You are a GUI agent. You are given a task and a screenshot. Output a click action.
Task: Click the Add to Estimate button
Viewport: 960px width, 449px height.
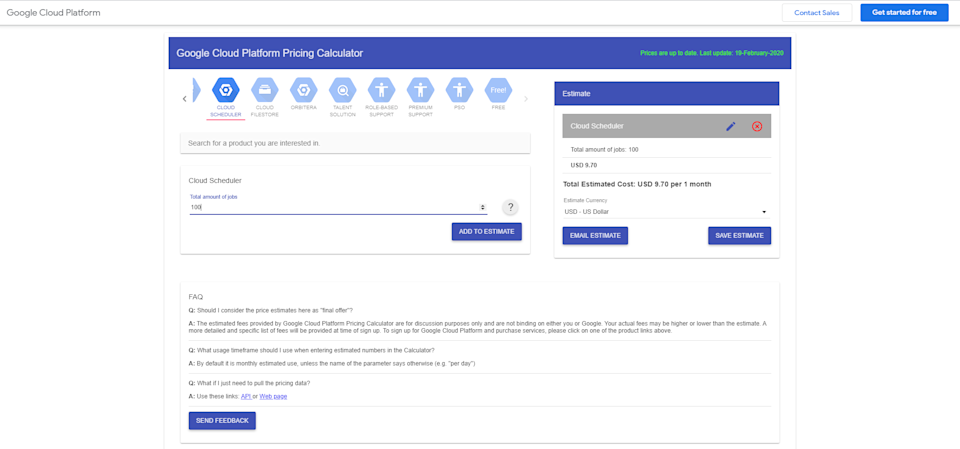pos(487,232)
